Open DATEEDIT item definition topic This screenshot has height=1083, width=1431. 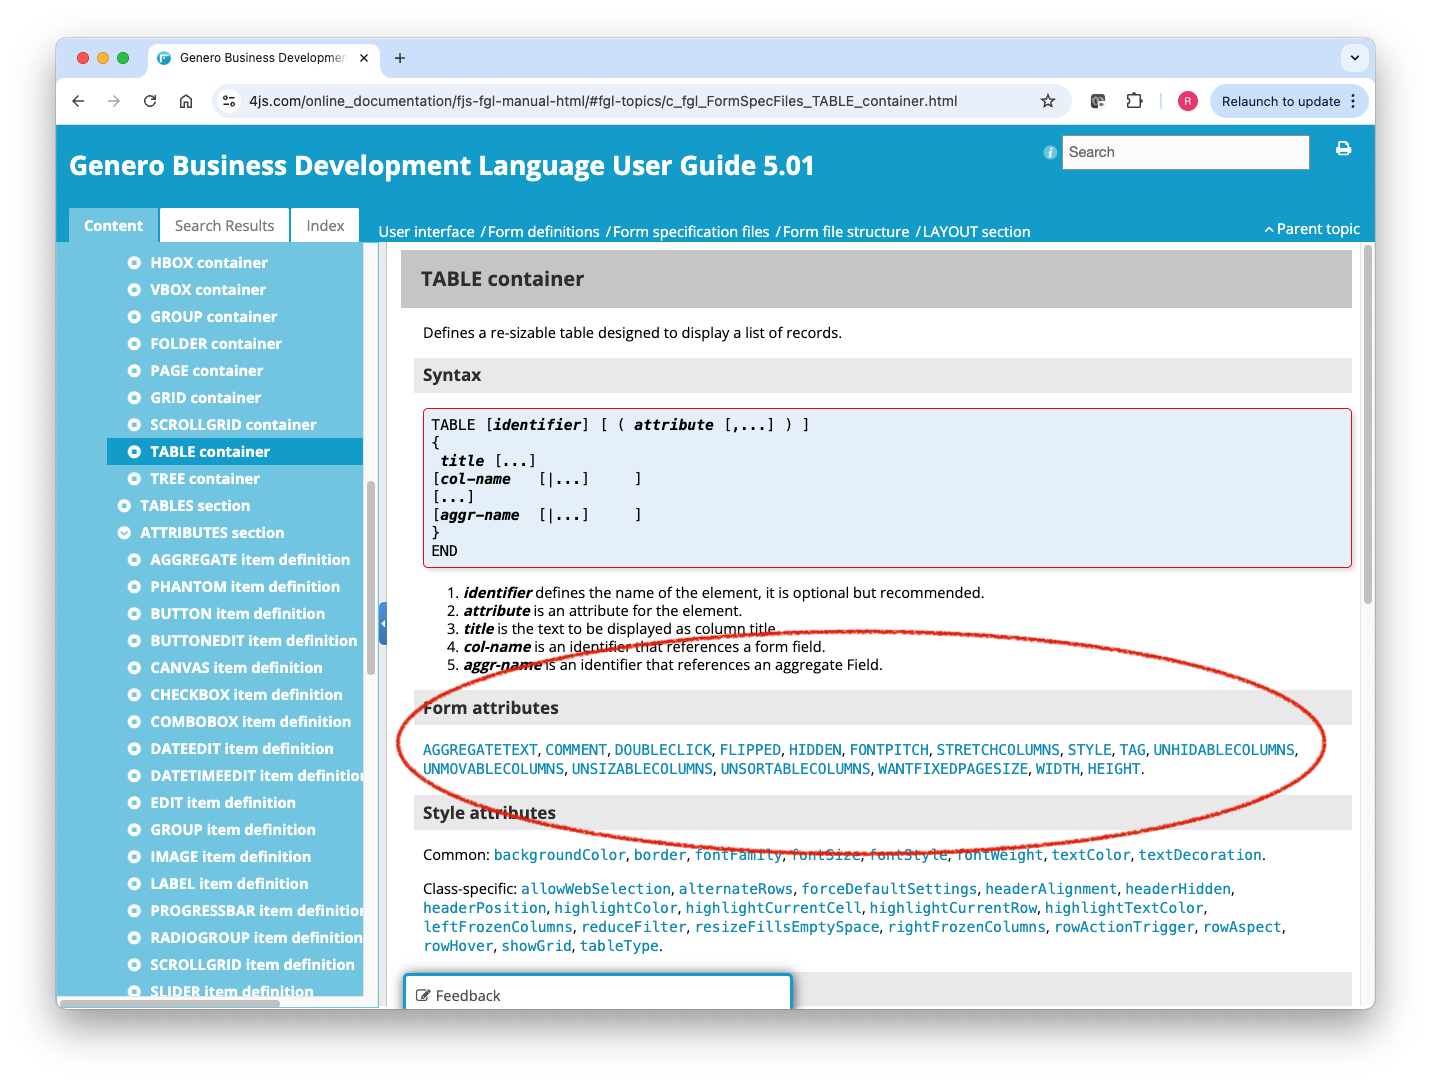[x=242, y=749]
